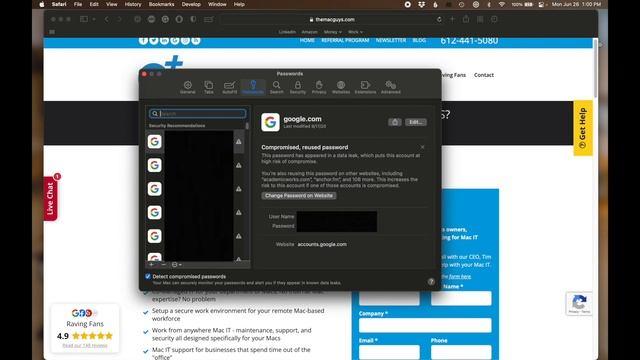Open the Develop menu
The width and height of the screenshot is (640, 360).
(x=191, y=4)
